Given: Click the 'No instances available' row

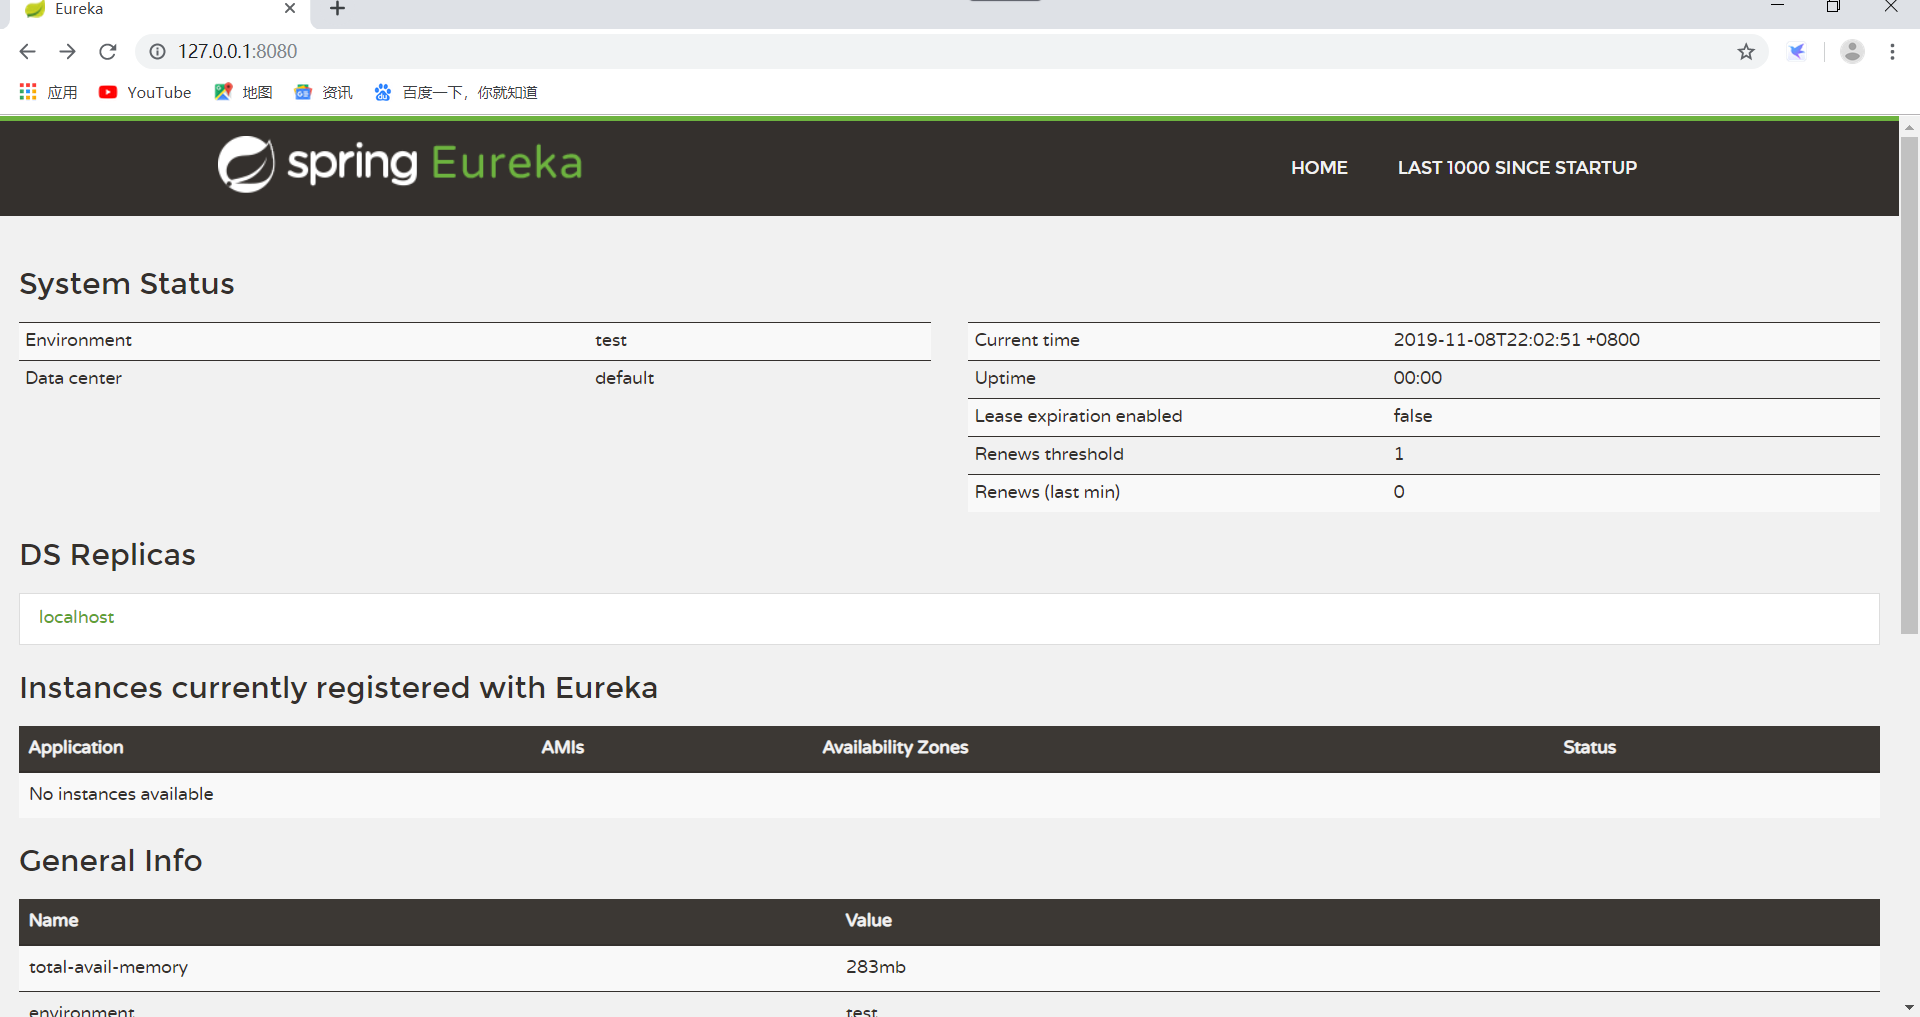Looking at the screenshot, I should (949, 794).
